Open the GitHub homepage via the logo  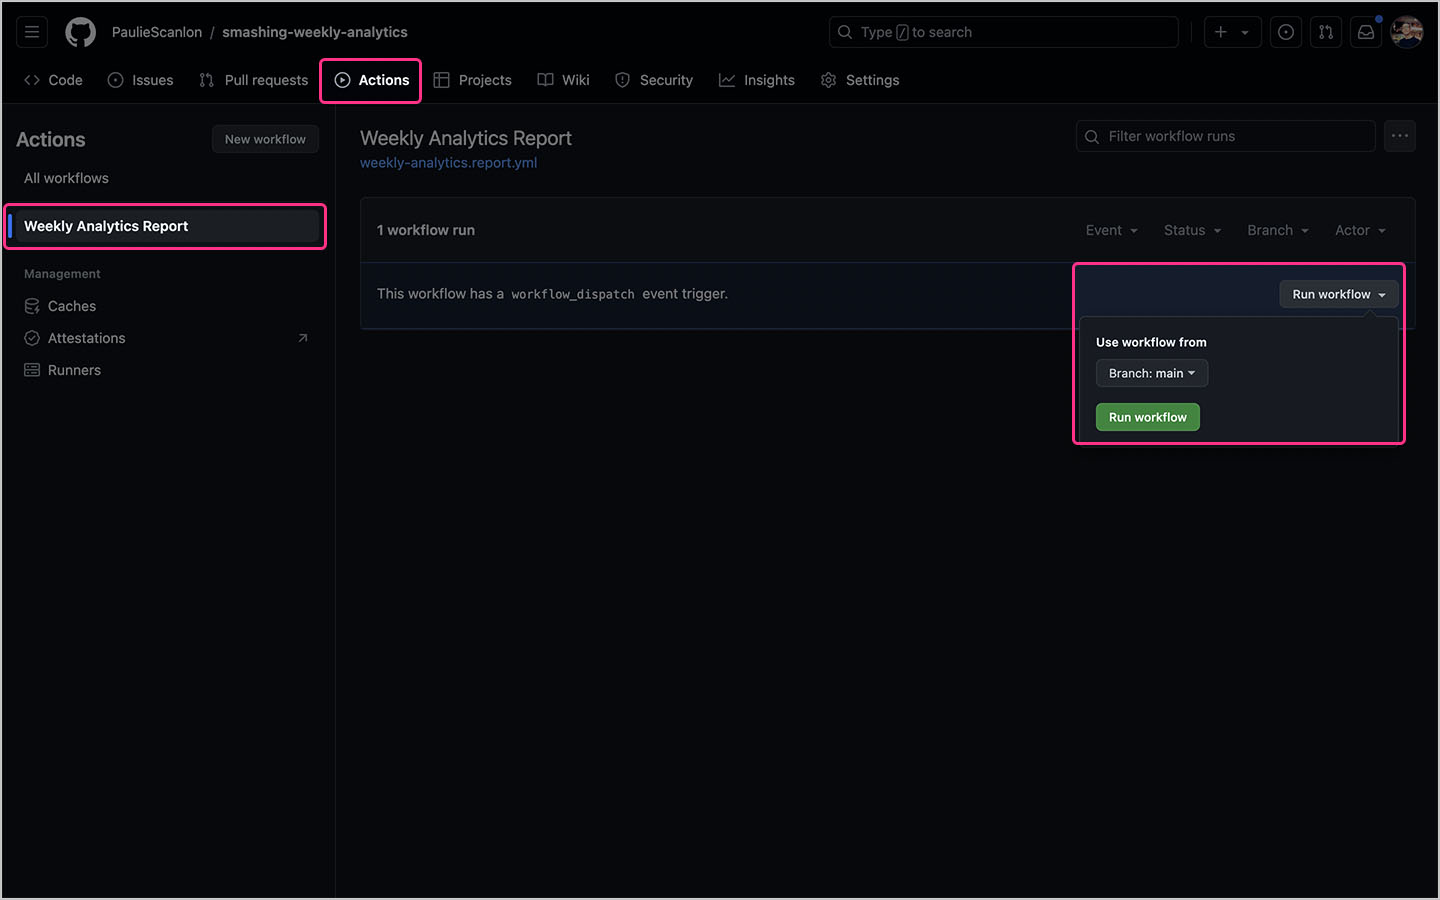point(80,31)
